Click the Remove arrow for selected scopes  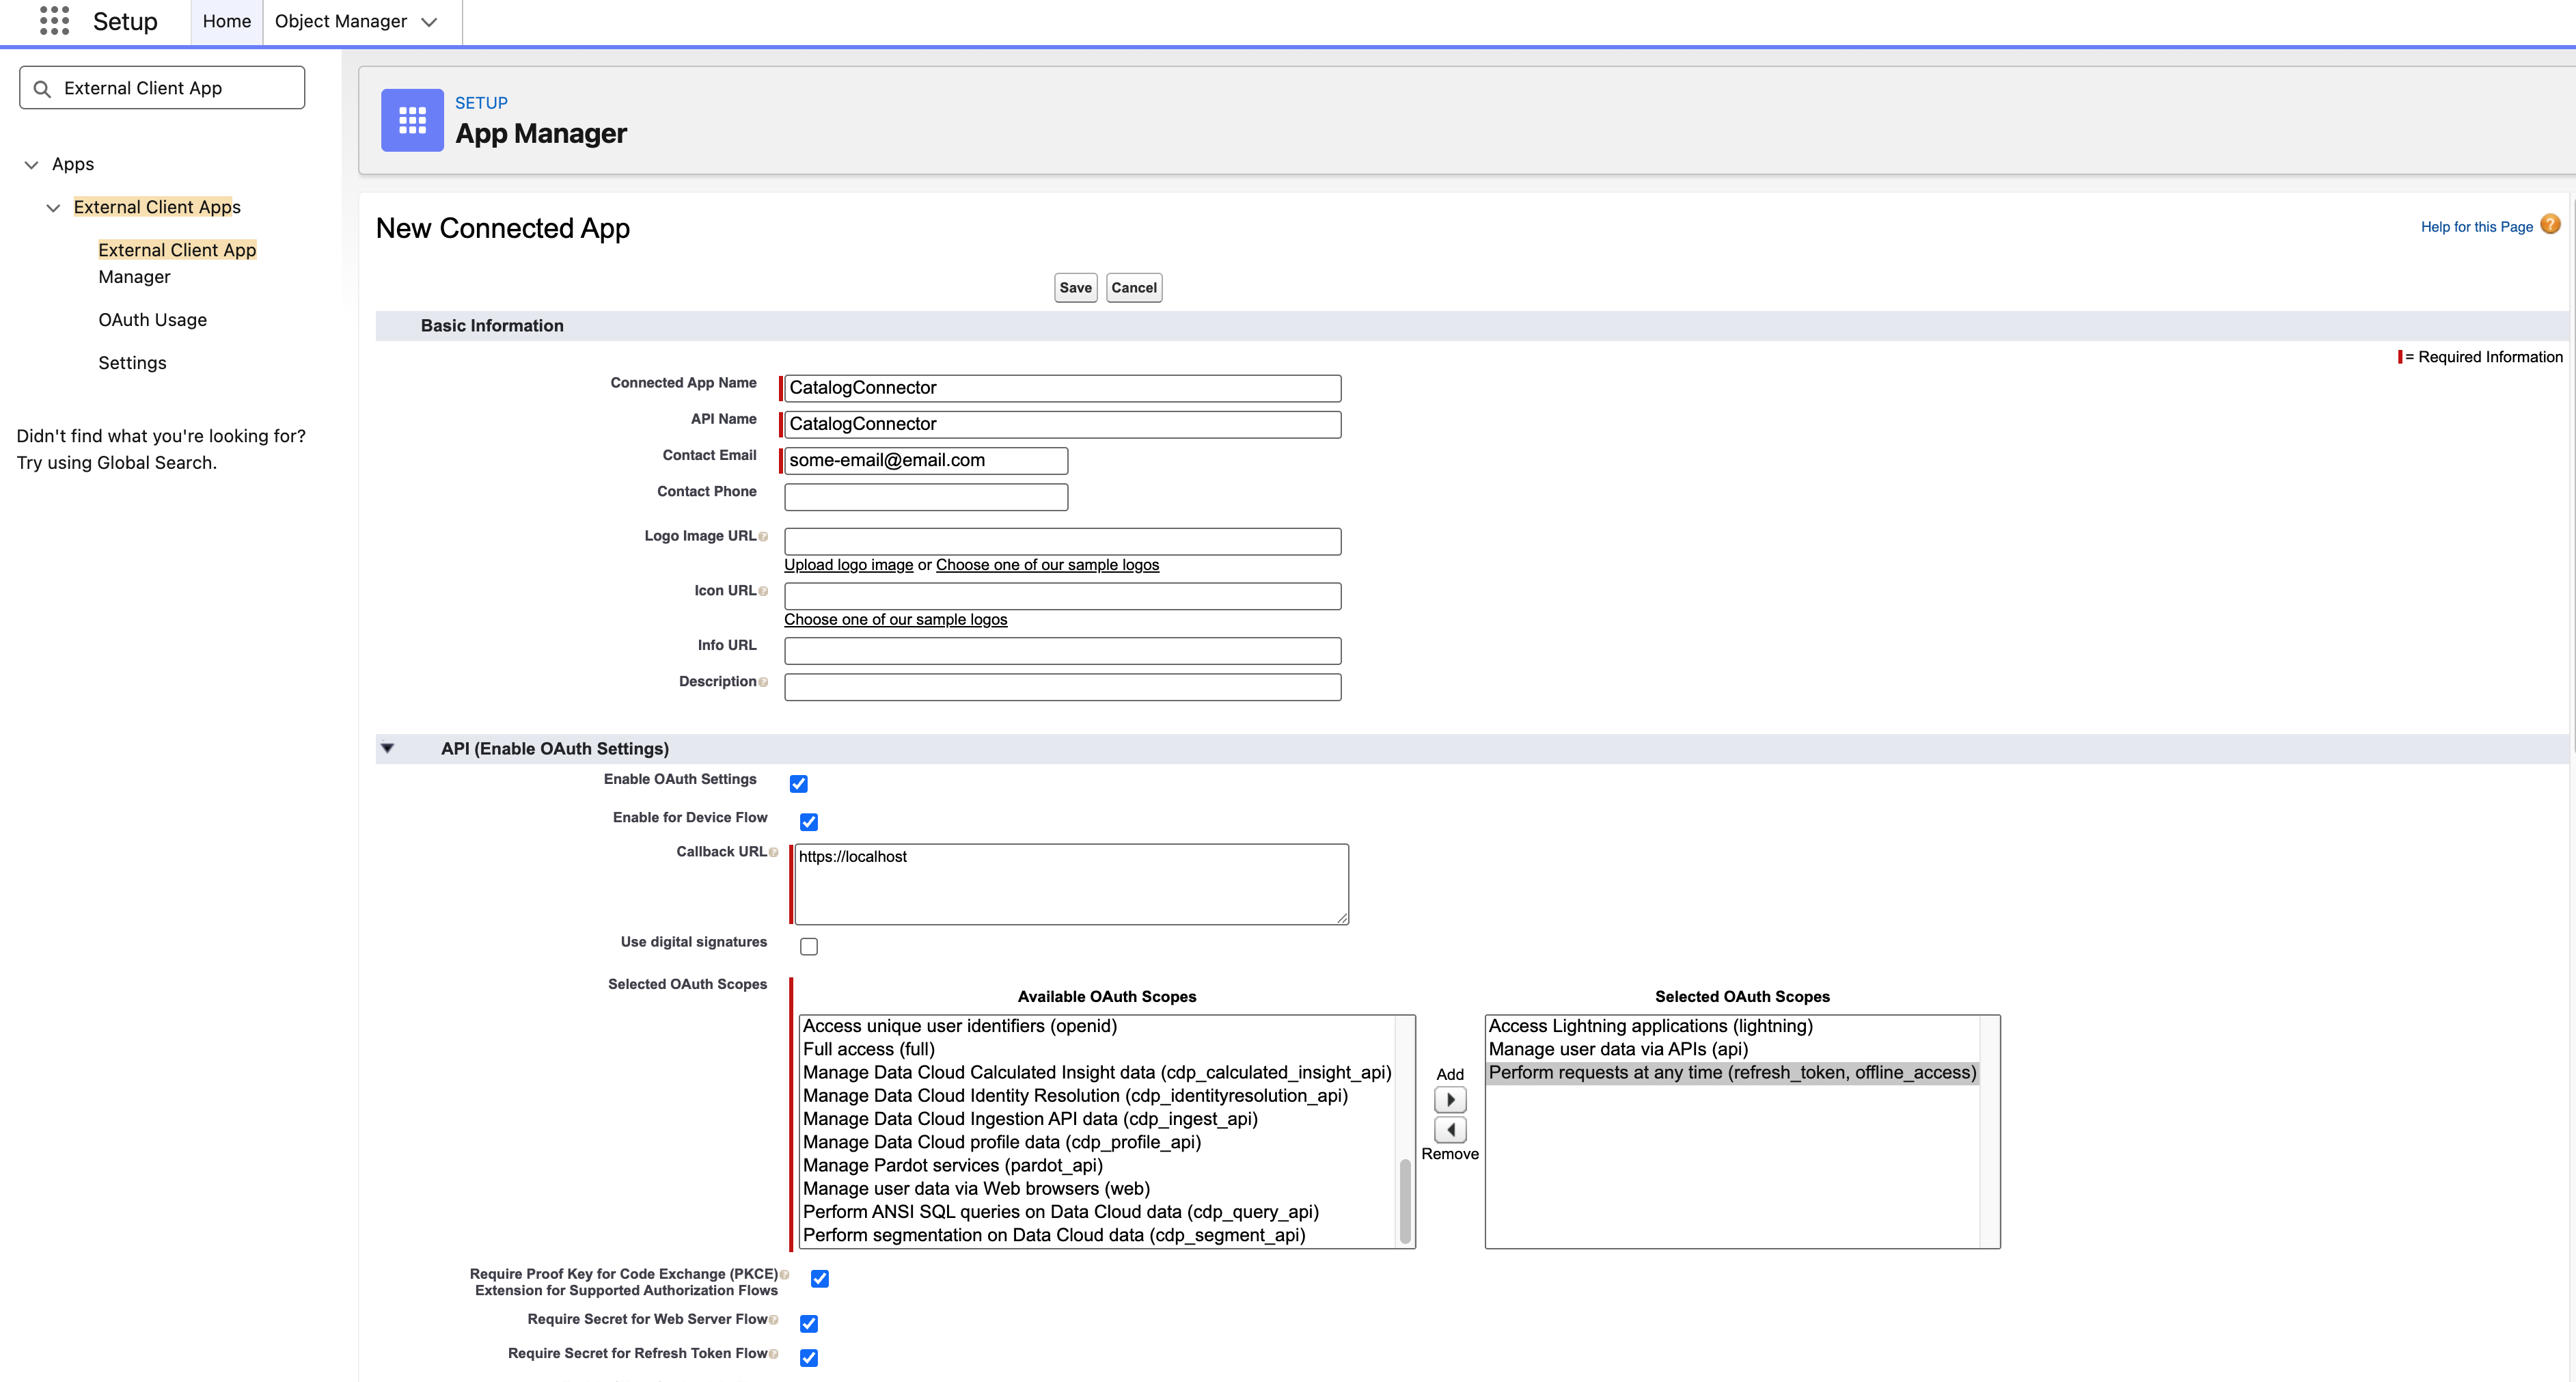(1451, 1130)
